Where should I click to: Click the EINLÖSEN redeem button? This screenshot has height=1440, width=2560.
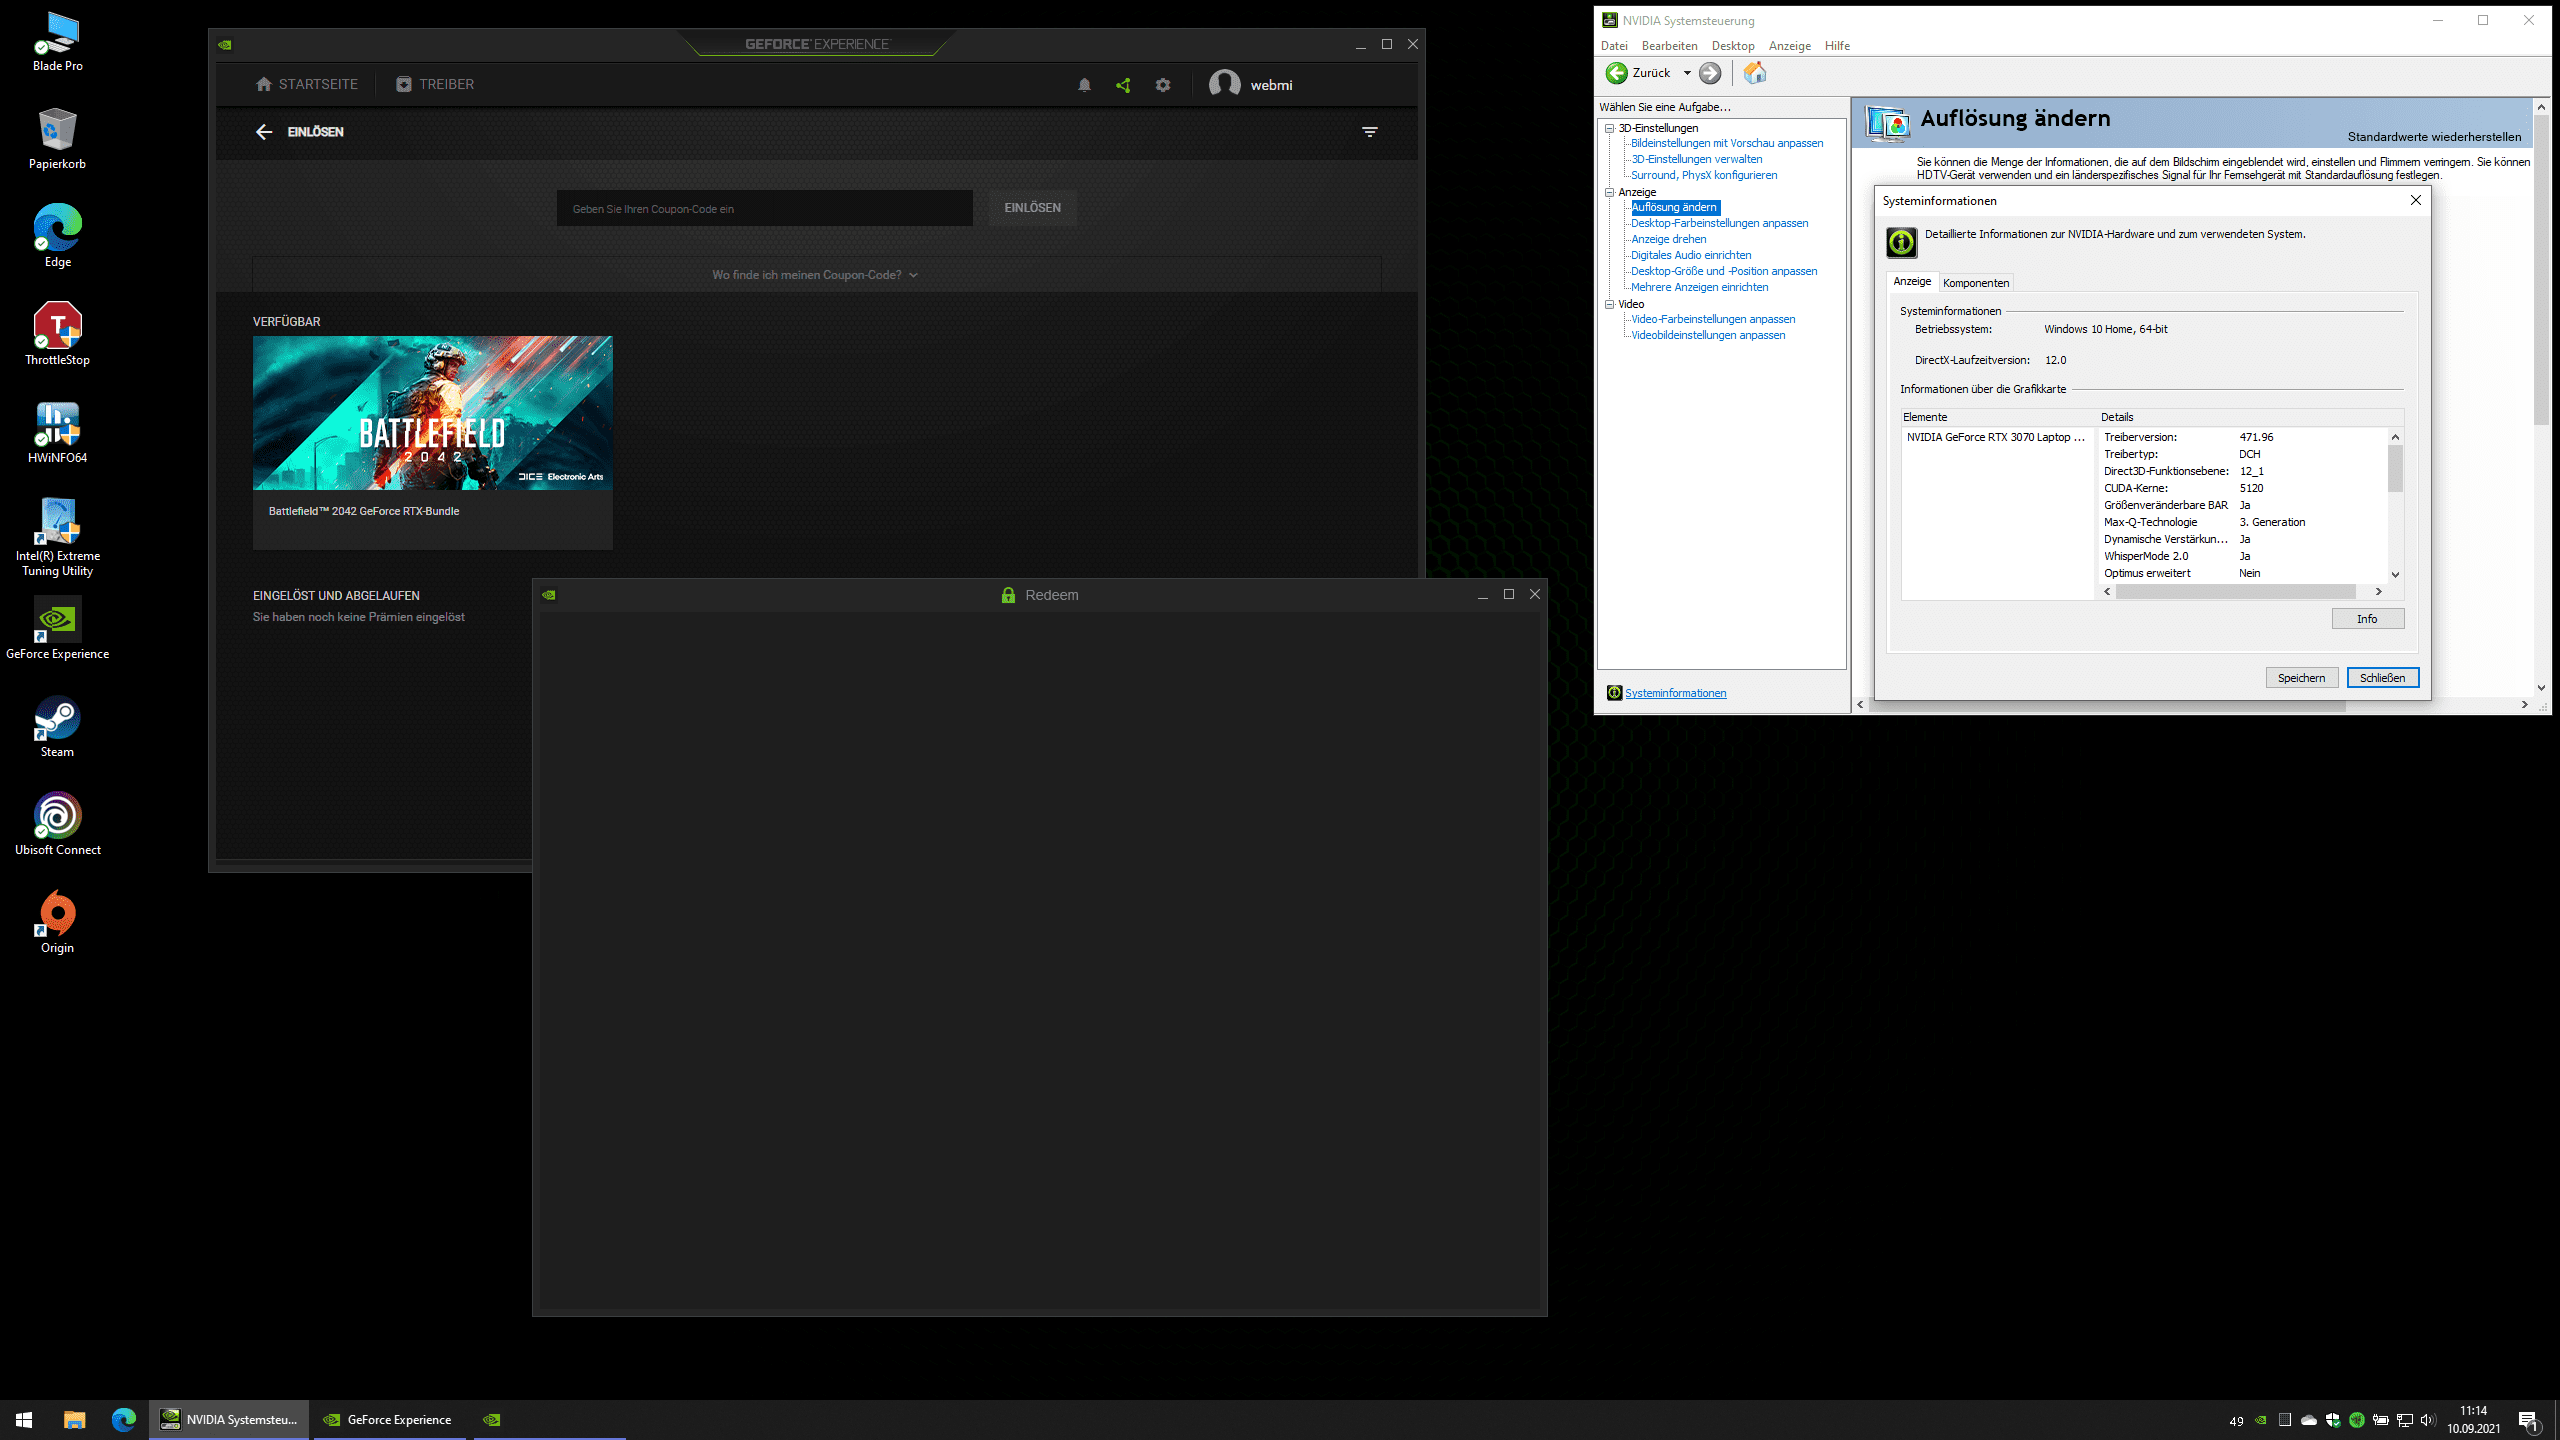(1032, 208)
